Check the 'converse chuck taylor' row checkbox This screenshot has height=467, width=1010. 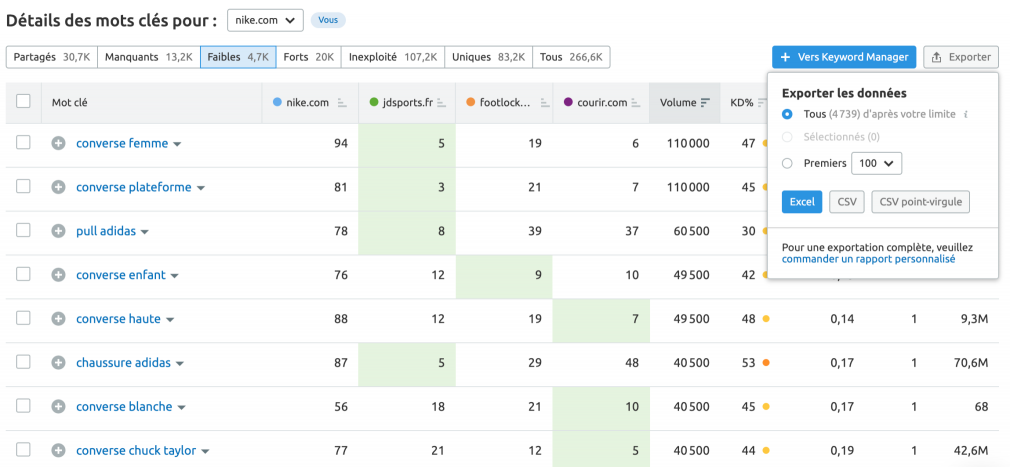coord(23,450)
